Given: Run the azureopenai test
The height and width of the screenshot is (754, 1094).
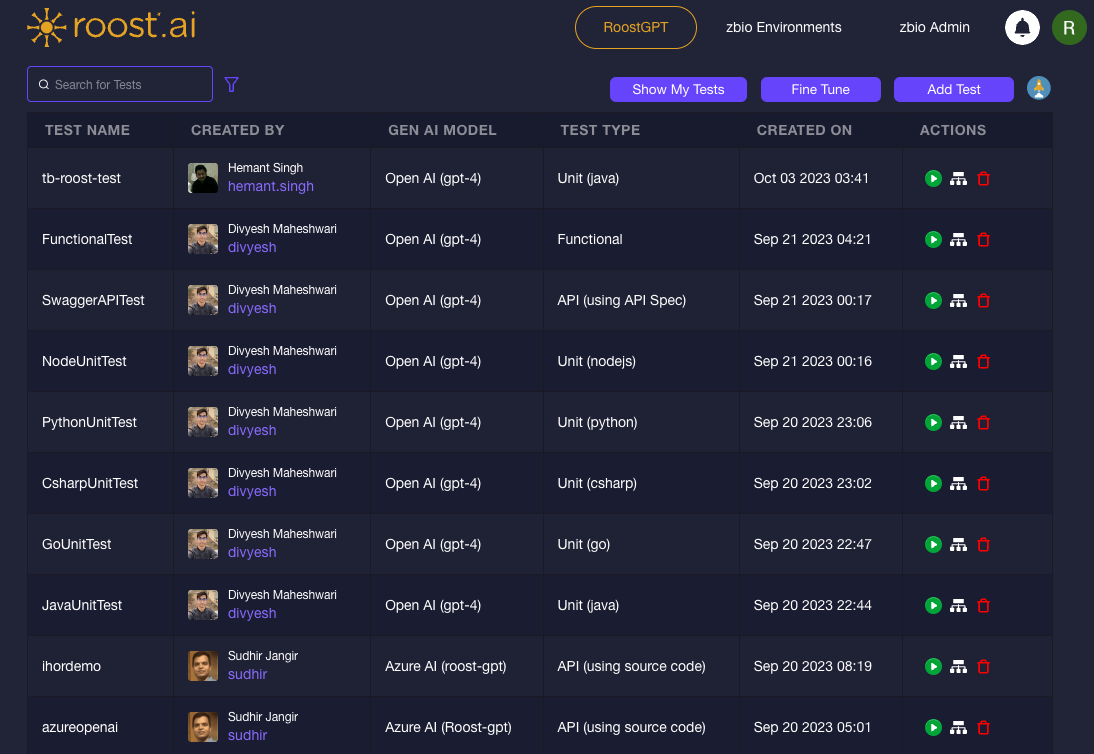Looking at the screenshot, I should [x=933, y=727].
